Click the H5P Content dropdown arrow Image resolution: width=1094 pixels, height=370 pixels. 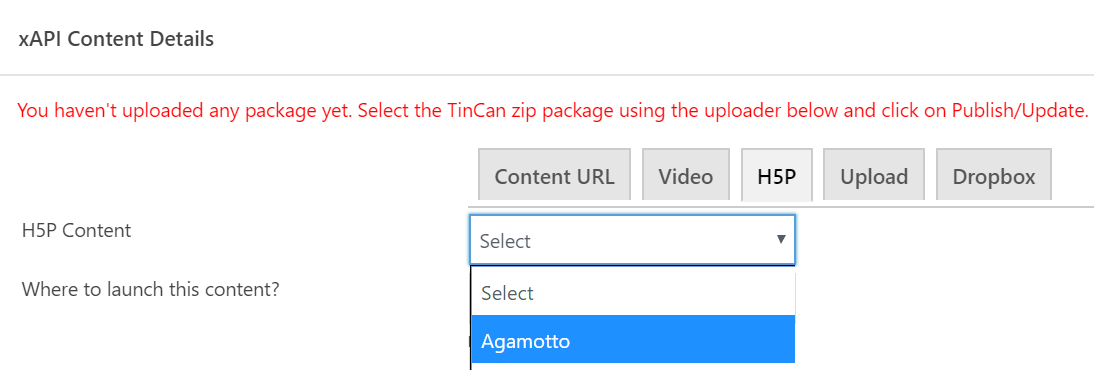[x=781, y=239]
